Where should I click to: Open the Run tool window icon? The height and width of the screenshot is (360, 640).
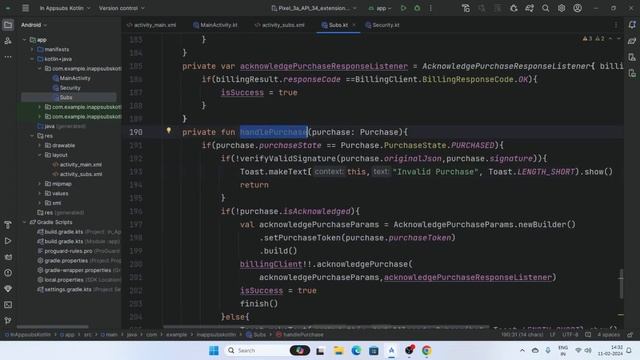pos(8,241)
